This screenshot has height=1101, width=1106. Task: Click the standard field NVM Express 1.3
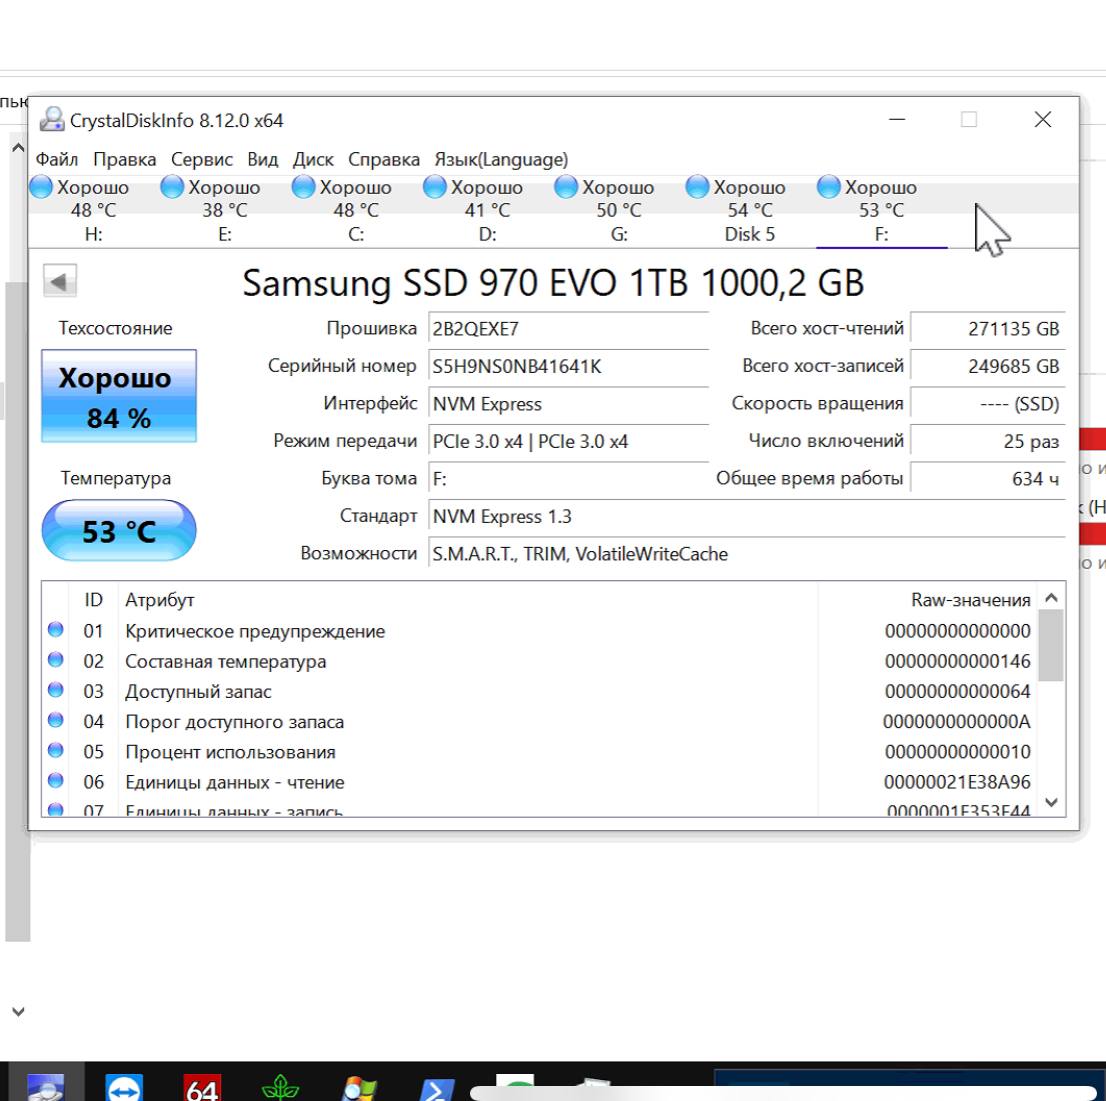(747, 516)
